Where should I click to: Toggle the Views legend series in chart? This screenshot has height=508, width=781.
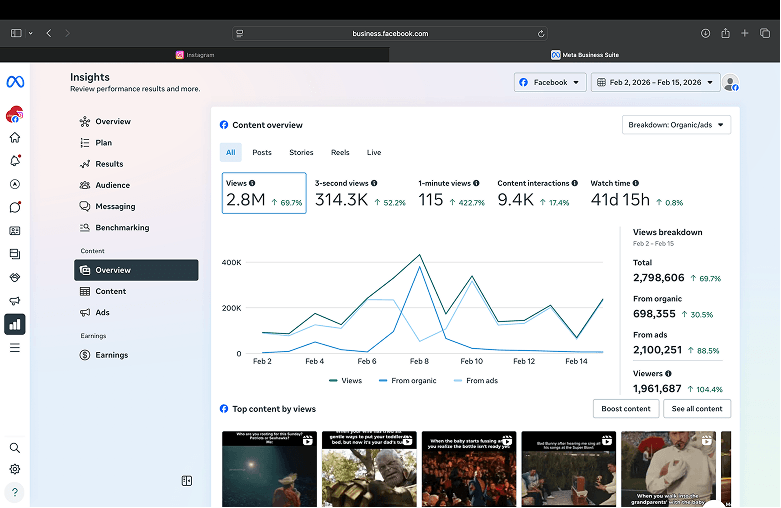(x=345, y=381)
